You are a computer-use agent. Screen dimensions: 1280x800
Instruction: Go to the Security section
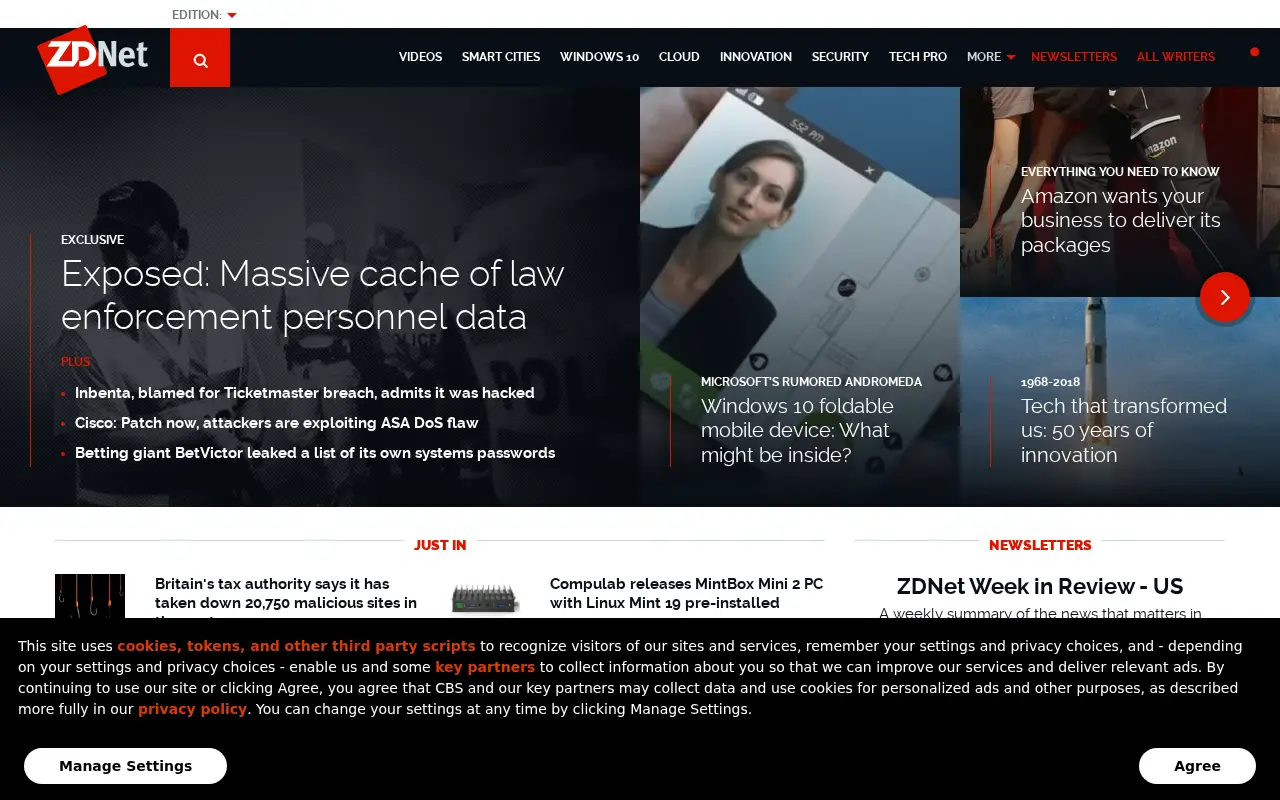click(840, 57)
